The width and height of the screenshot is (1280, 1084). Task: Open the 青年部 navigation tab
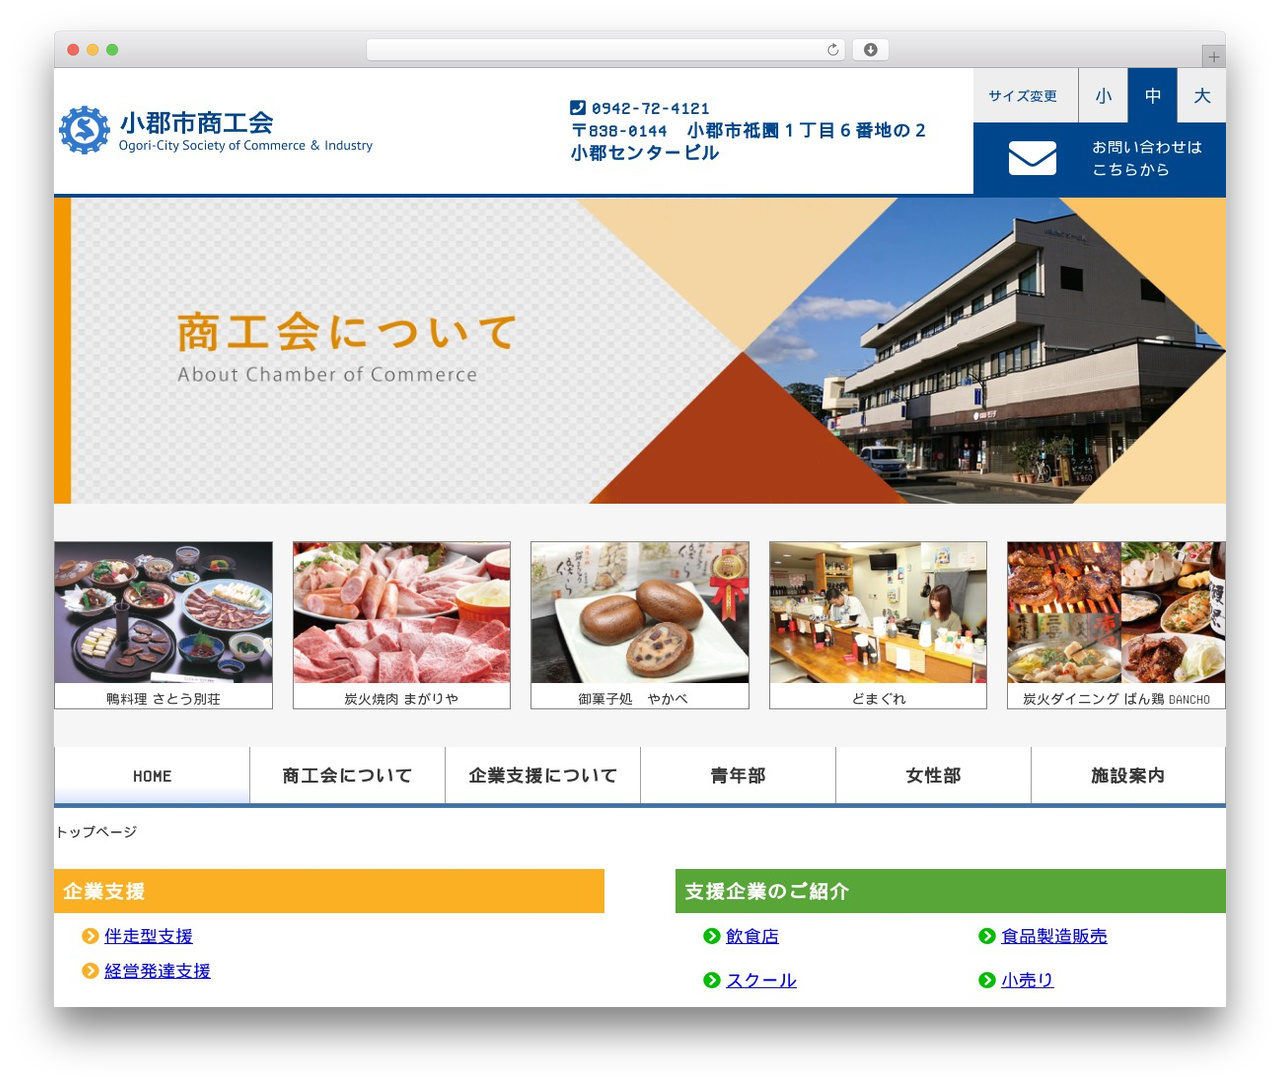click(738, 775)
